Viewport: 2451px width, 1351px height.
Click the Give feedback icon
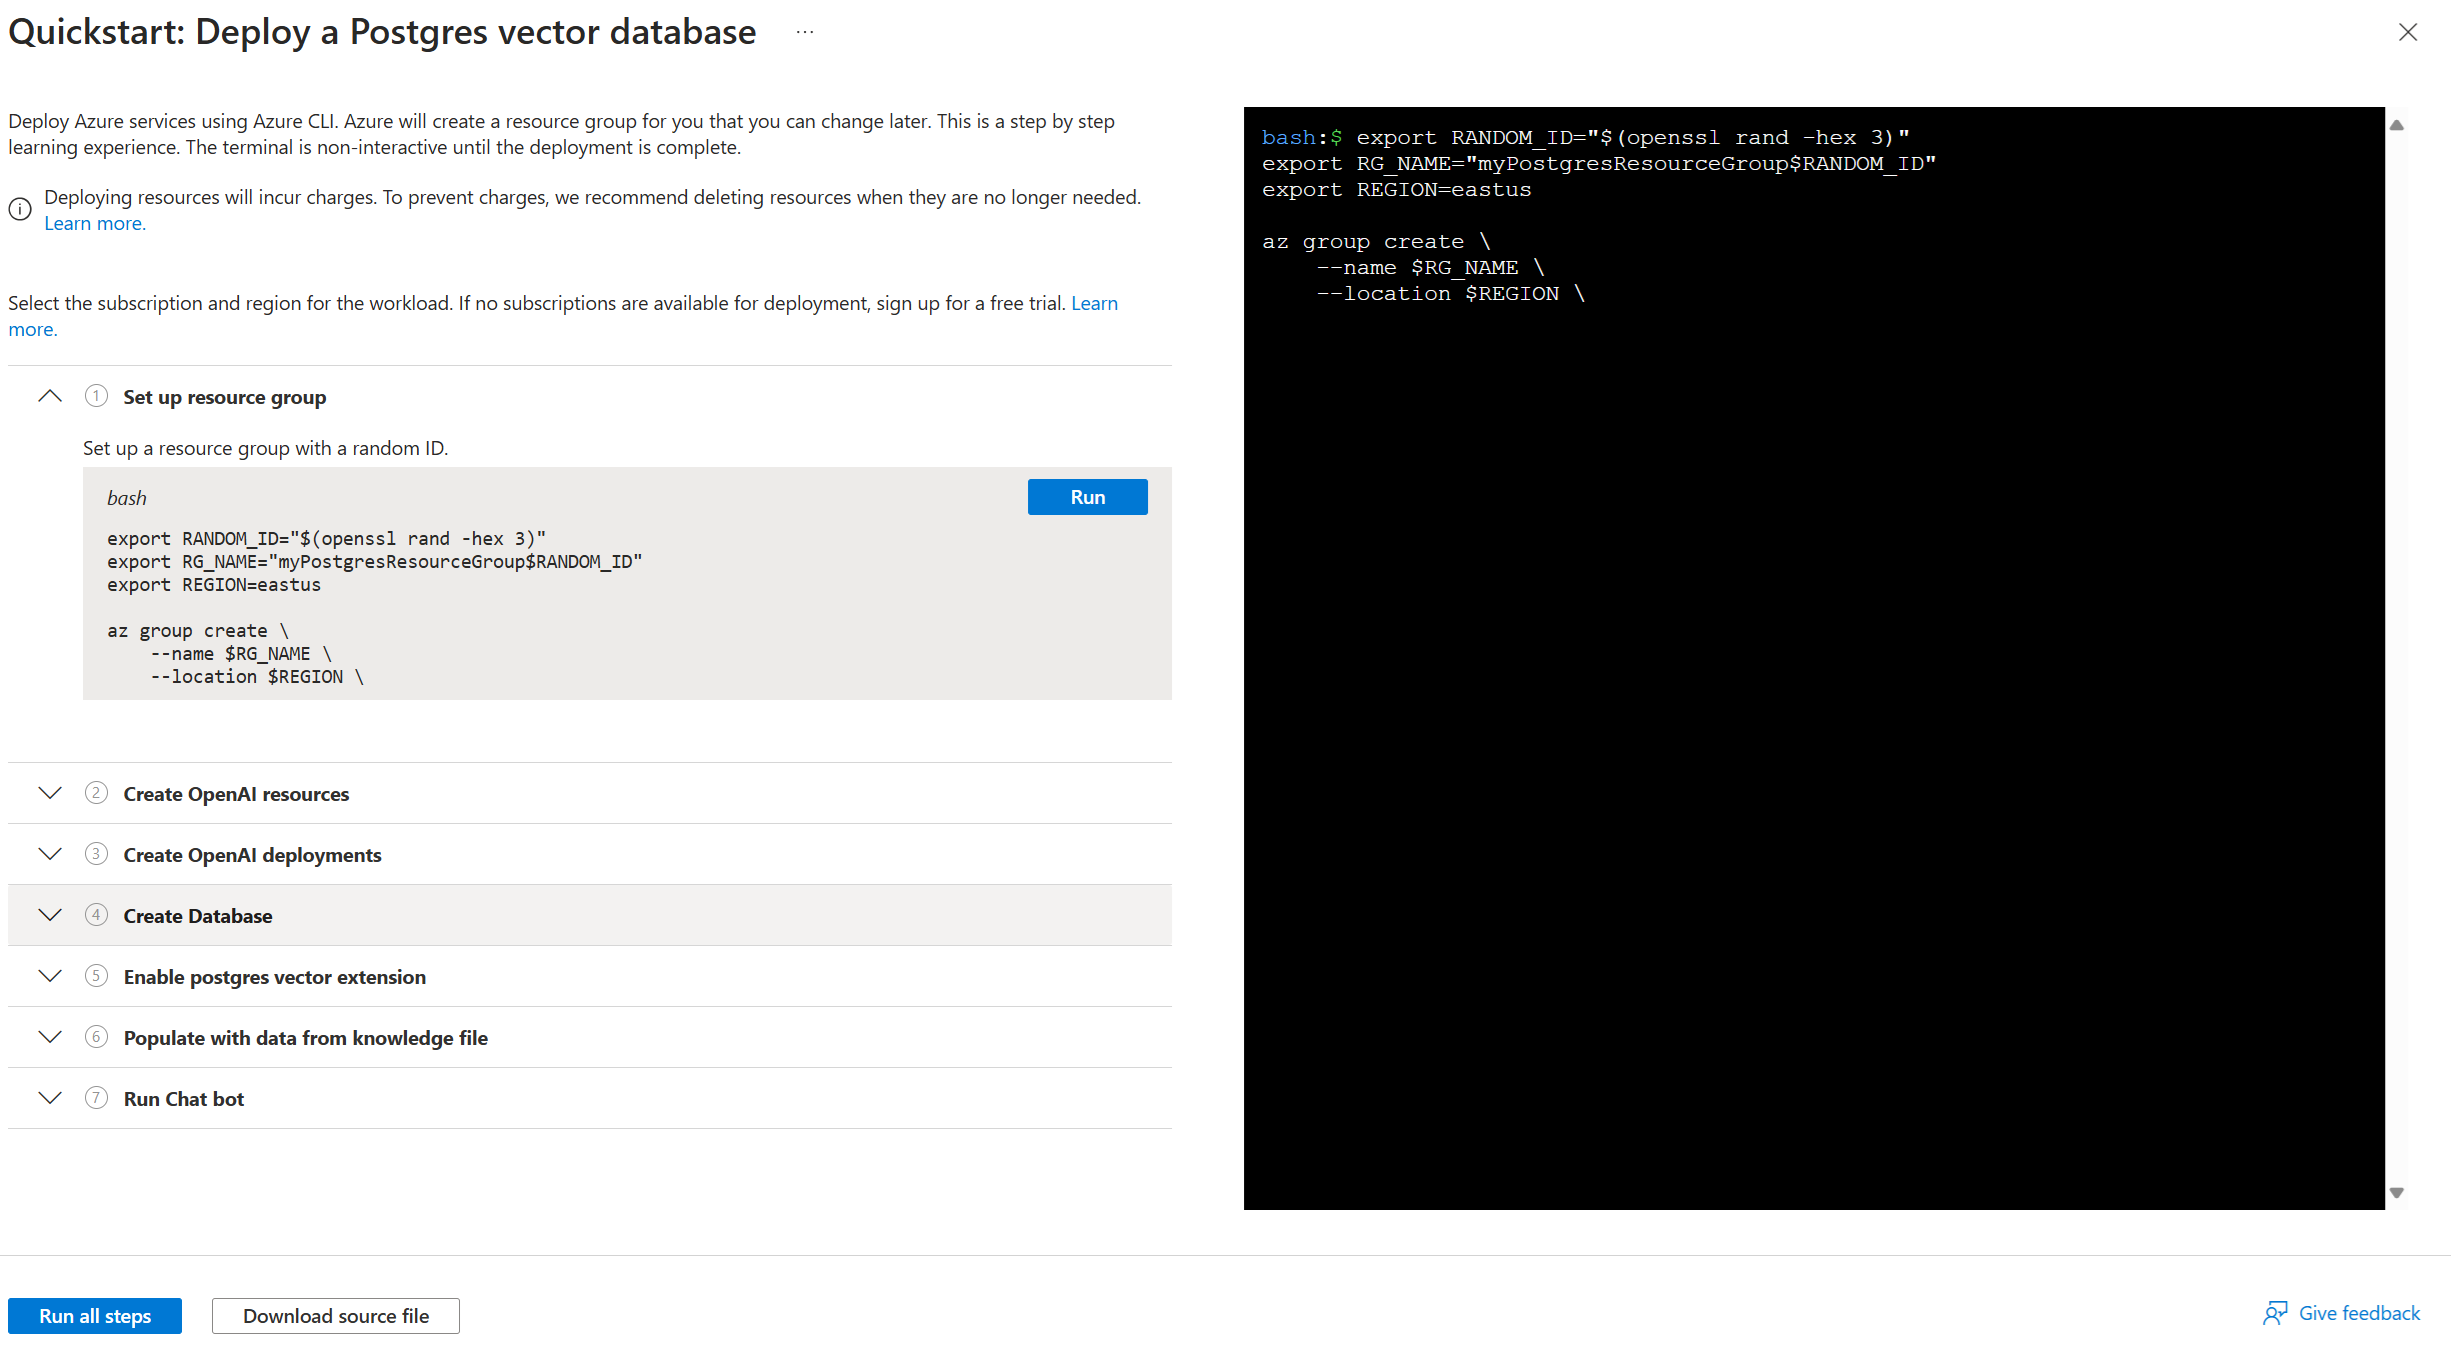click(2275, 1313)
